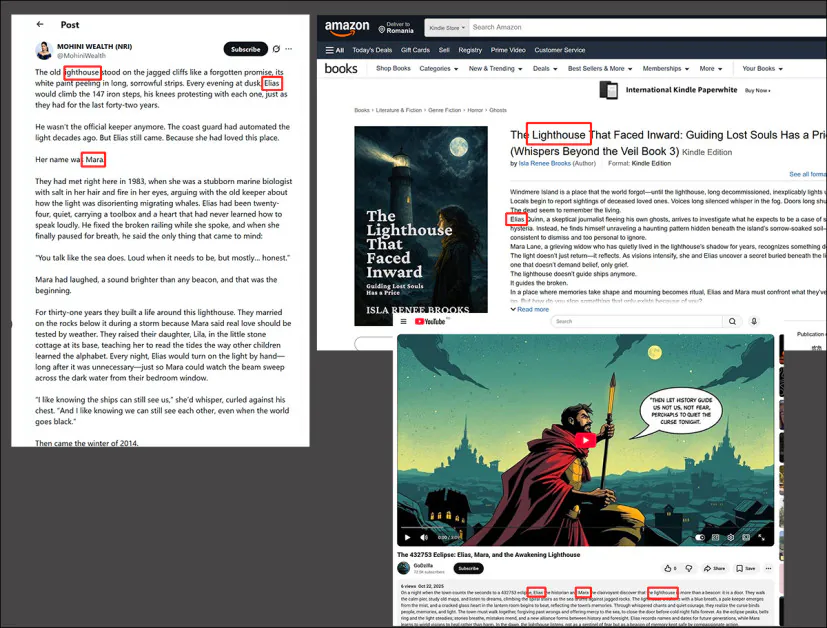Click the YouTube video progress bar
The width and height of the screenshot is (827, 628).
tap(585, 527)
